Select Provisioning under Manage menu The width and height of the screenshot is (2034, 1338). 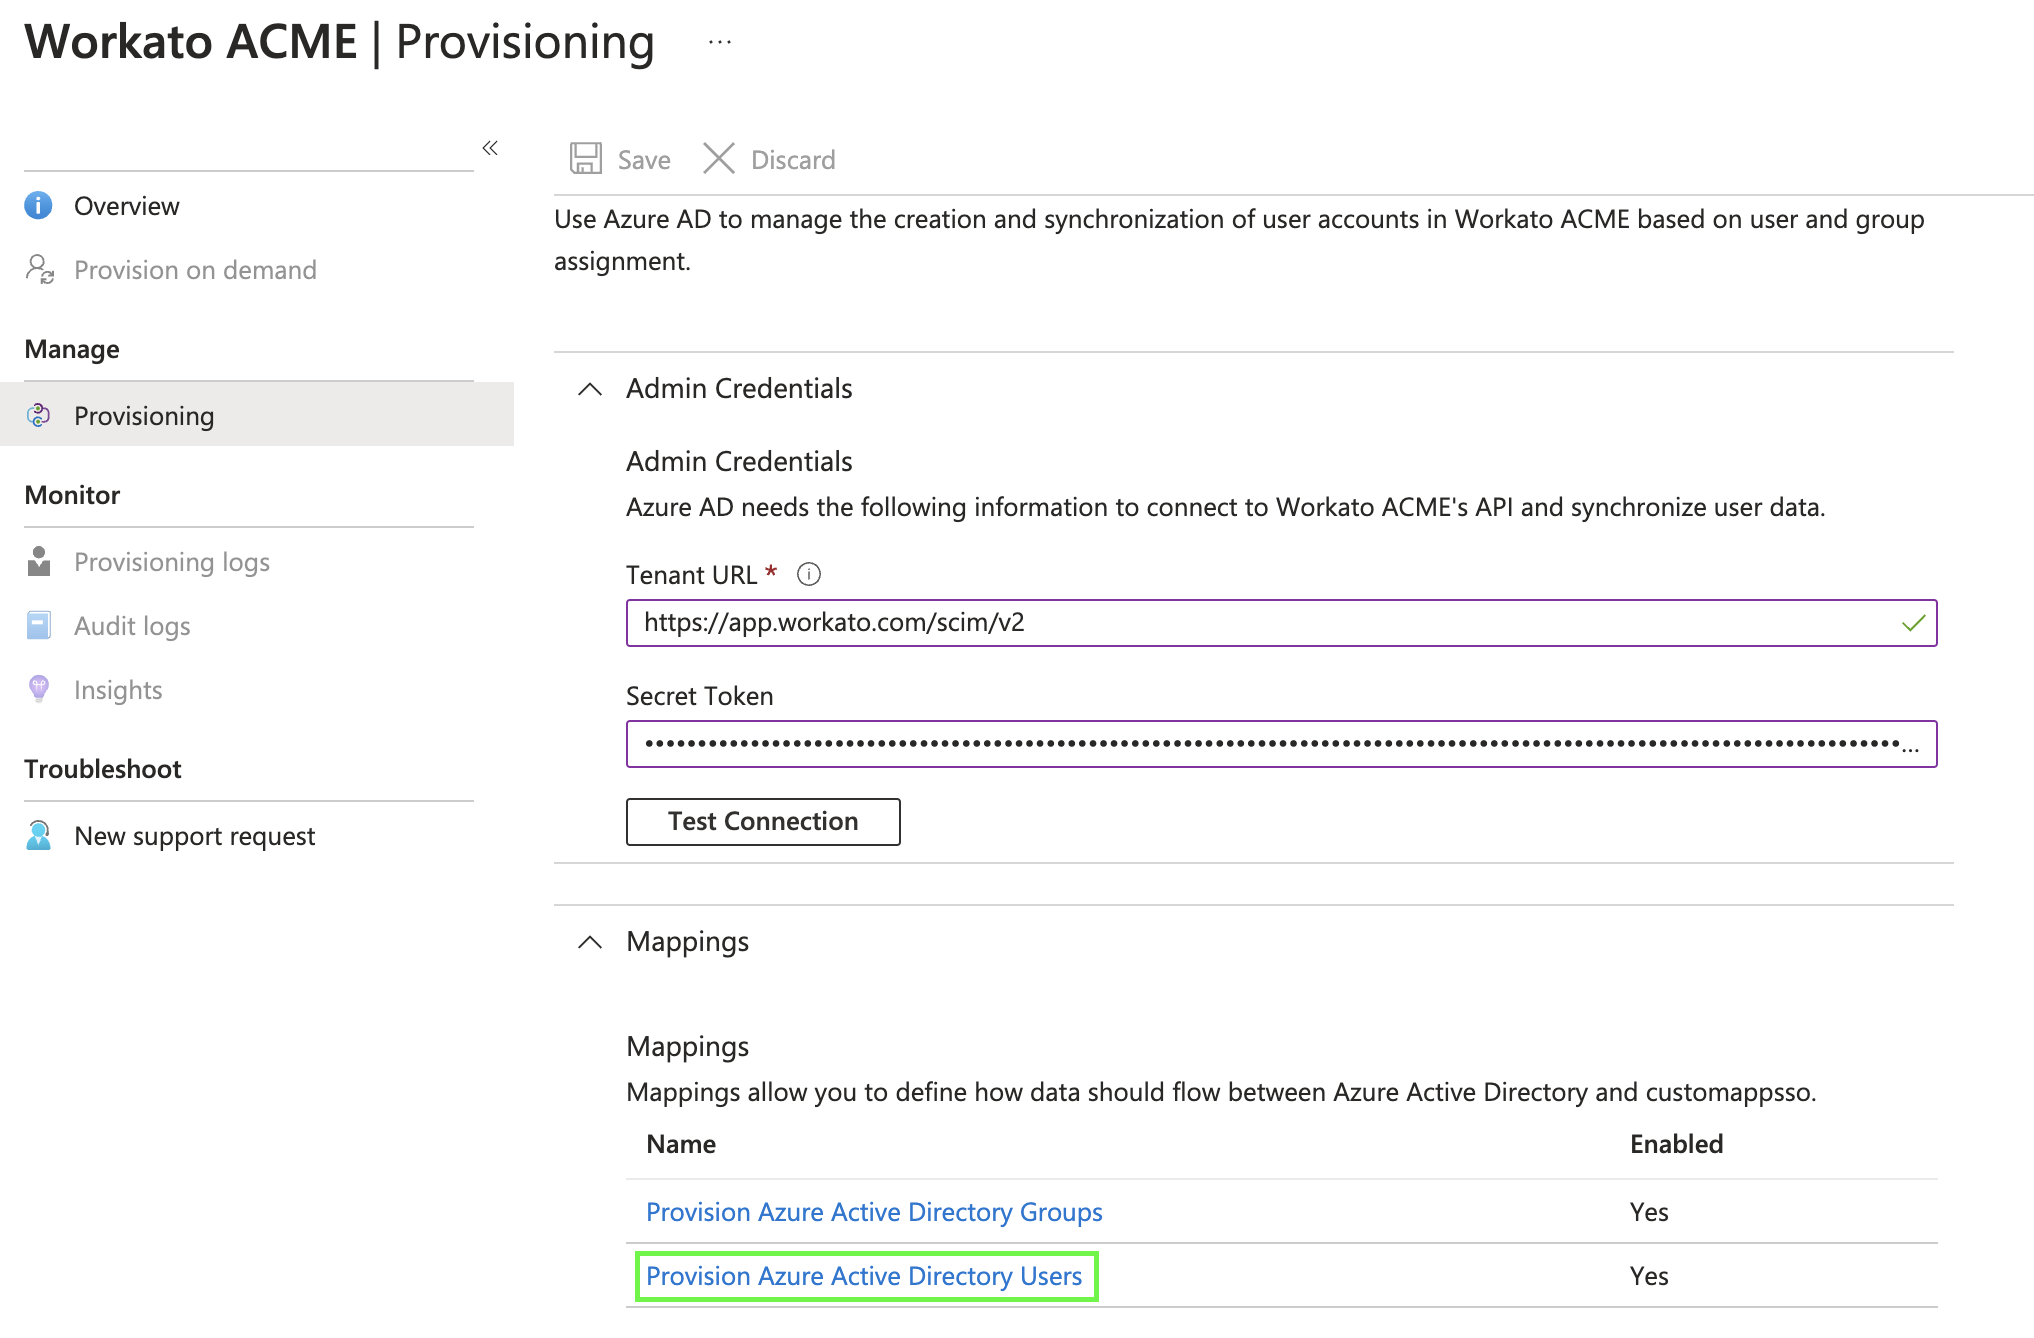tap(146, 417)
